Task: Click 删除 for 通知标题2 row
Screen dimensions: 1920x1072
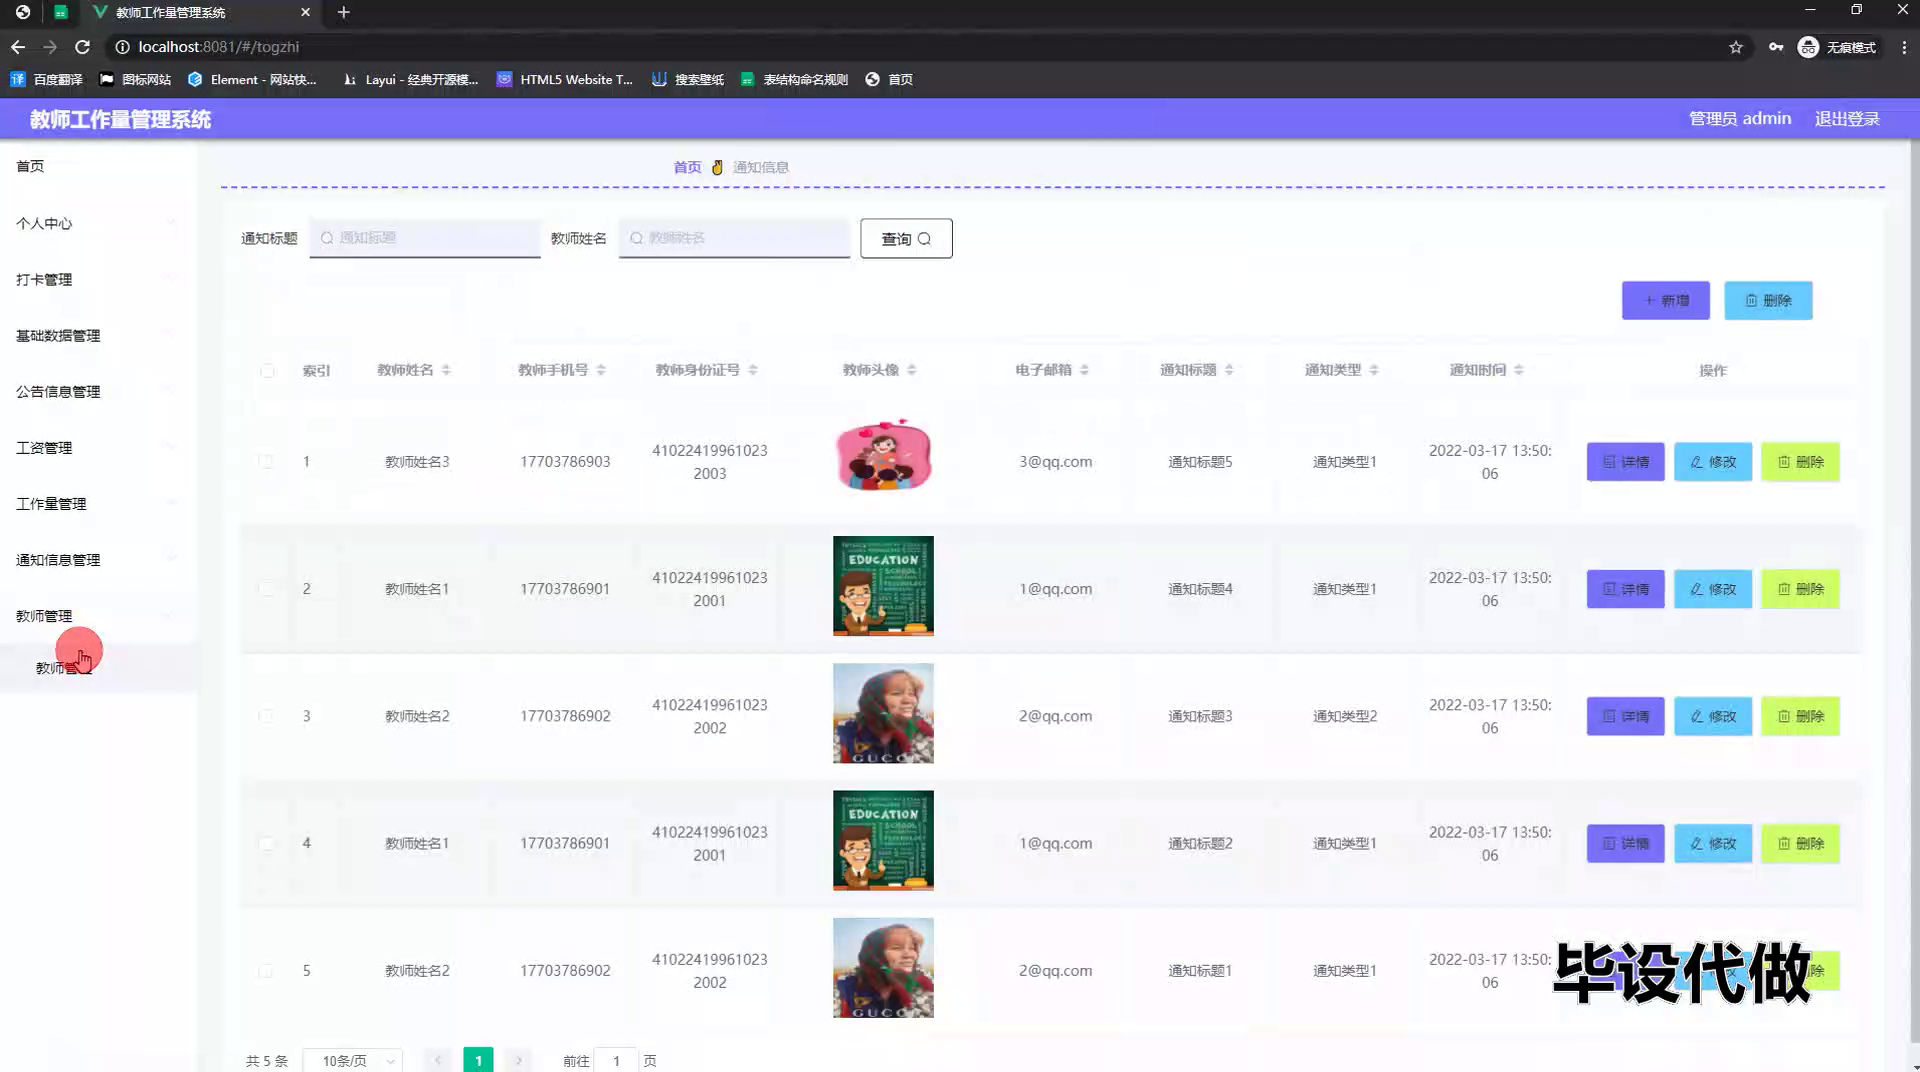Action: pos(1800,843)
